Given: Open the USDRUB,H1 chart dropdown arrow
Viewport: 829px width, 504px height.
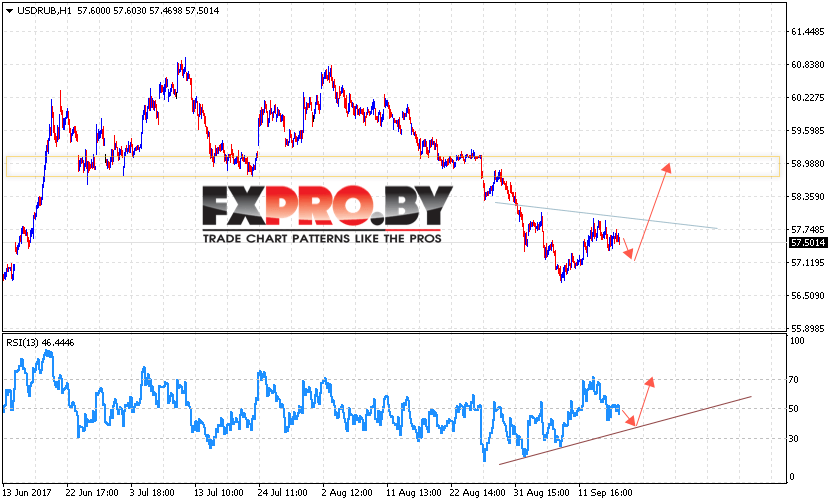Looking at the screenshot, I should point(9,11).
